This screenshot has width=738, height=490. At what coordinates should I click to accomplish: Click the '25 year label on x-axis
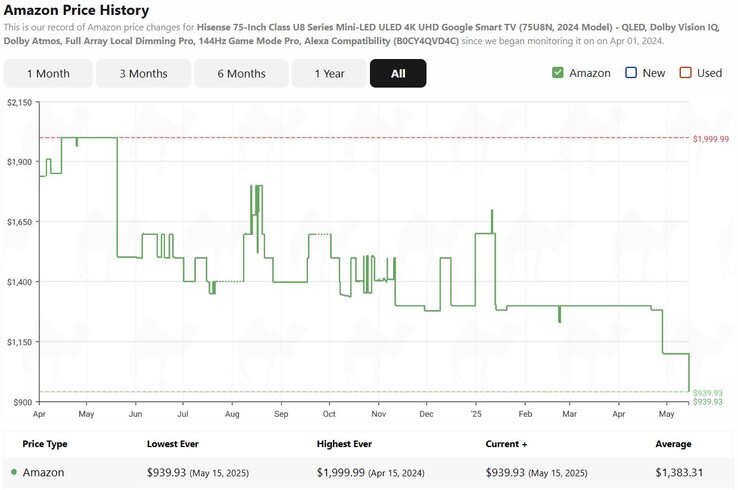pos(476,414)
